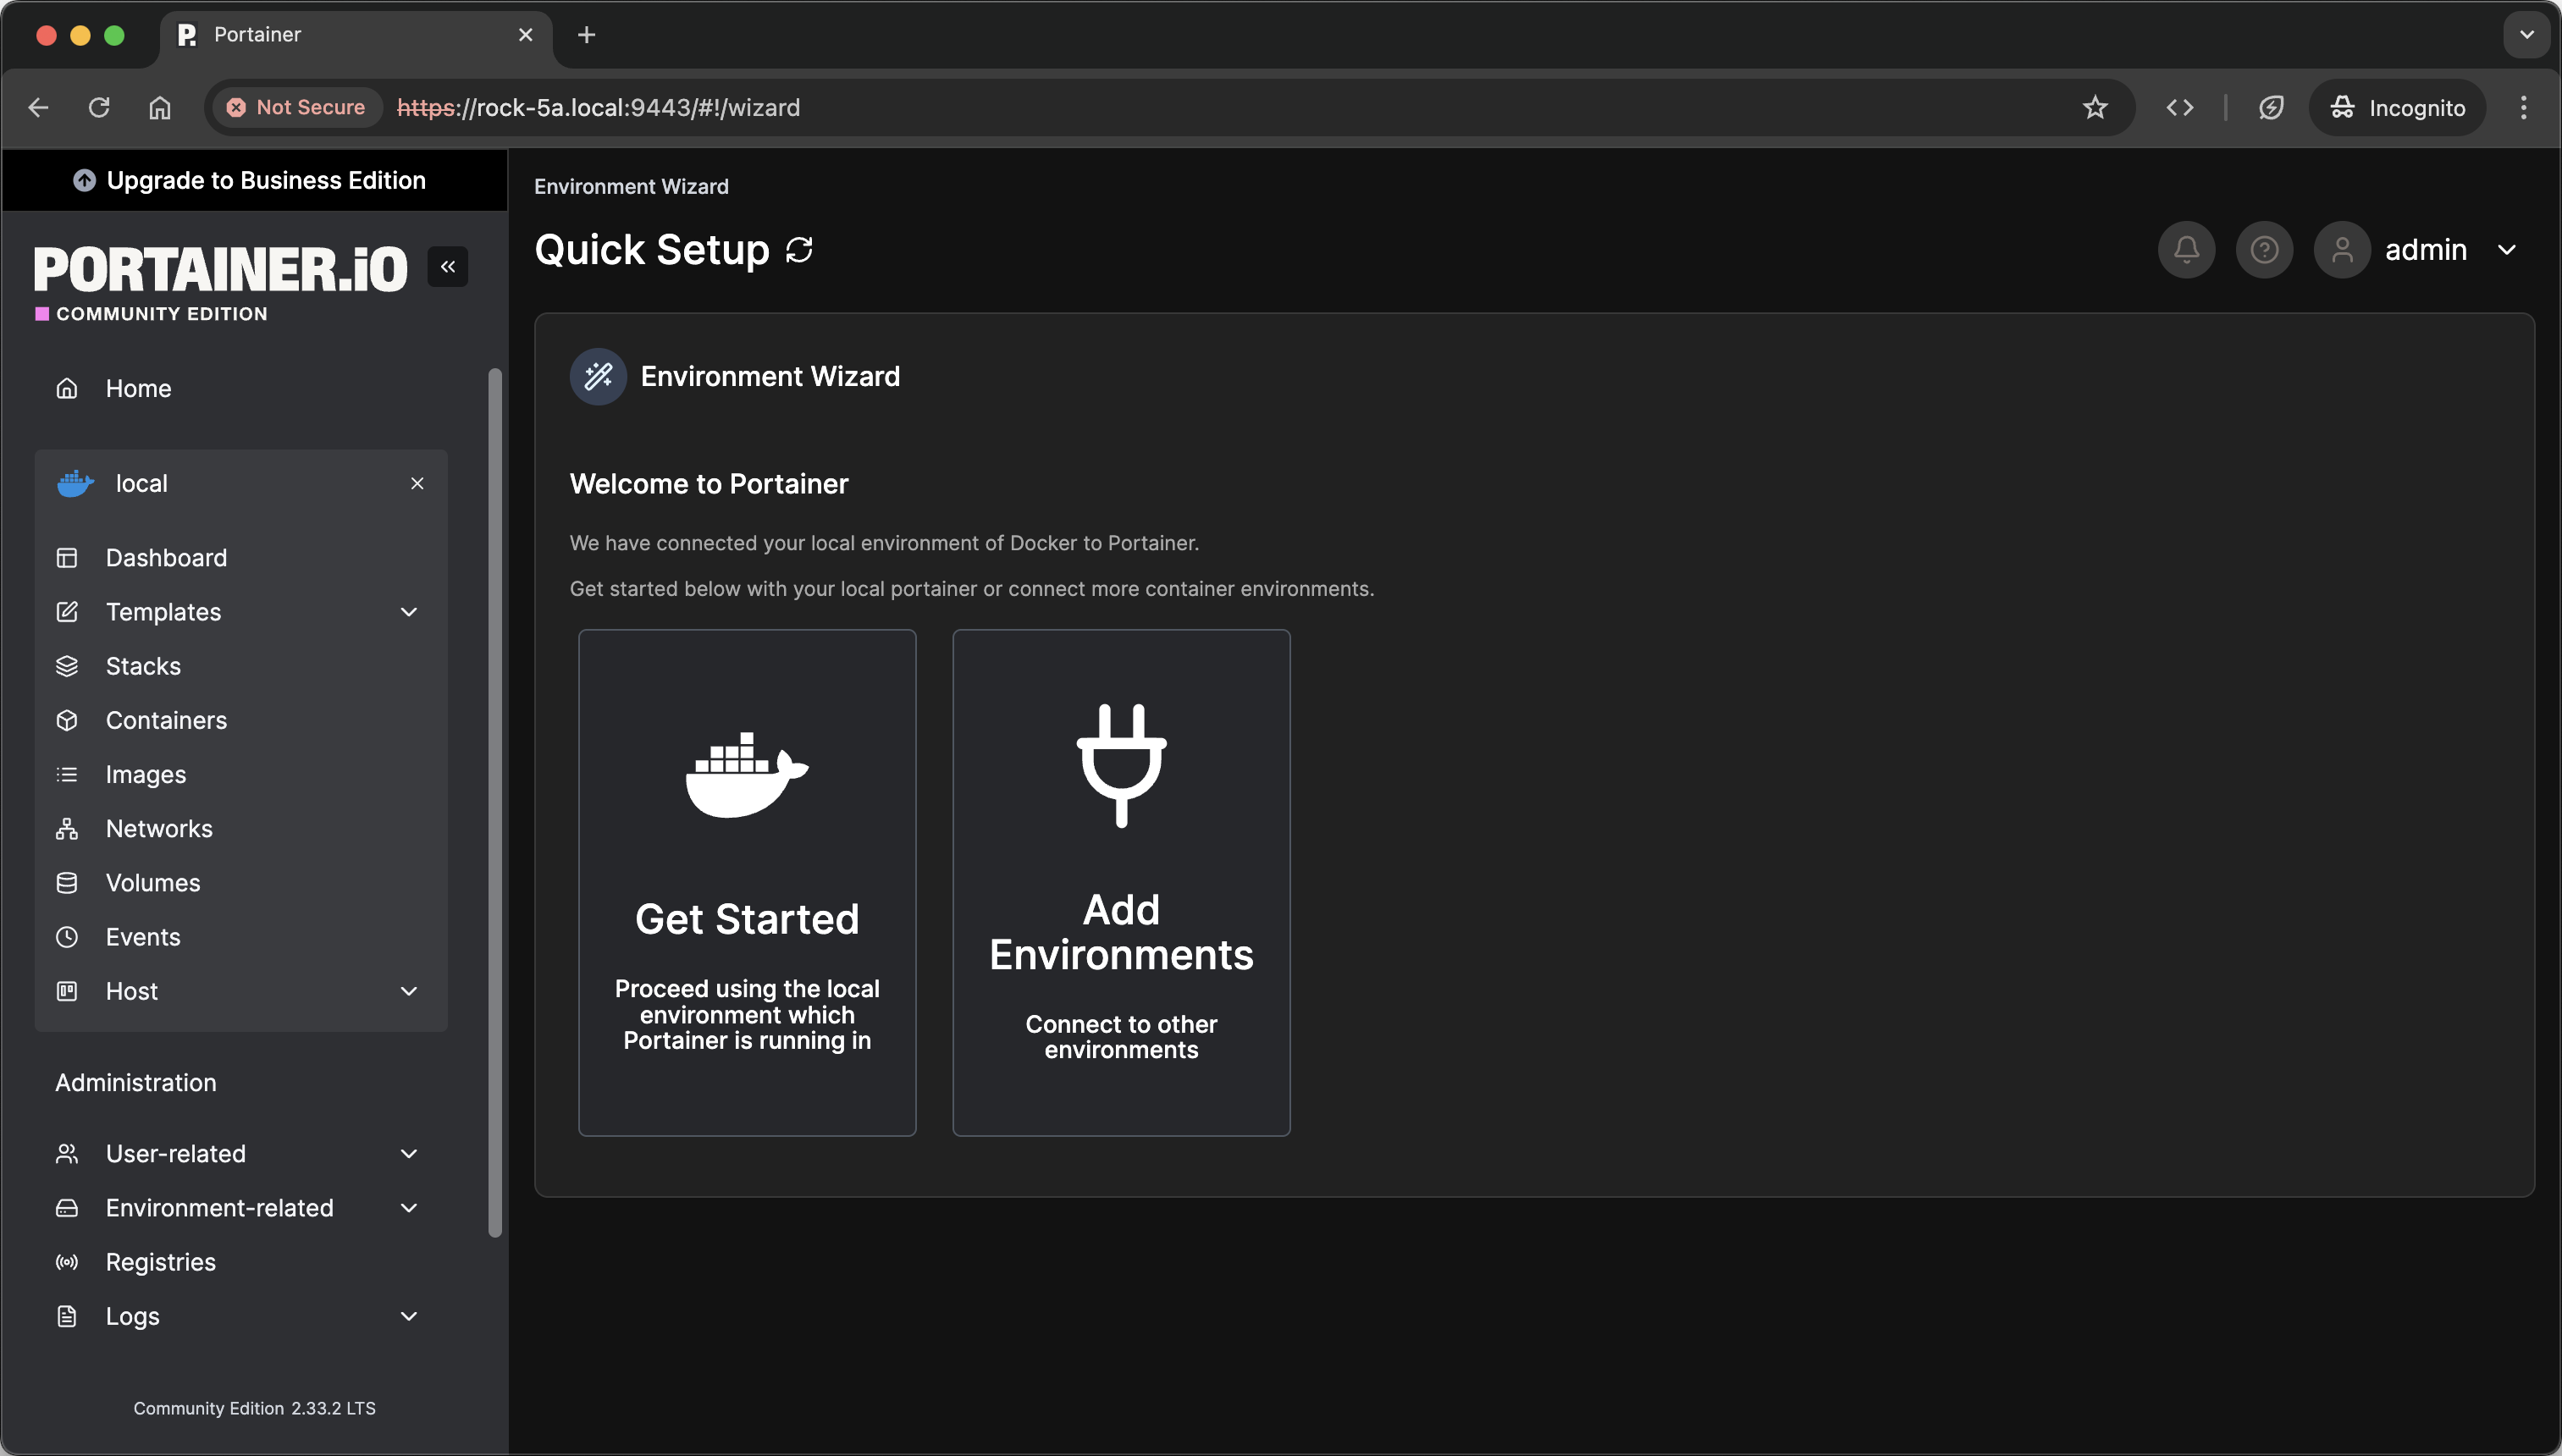Close the local environment with X
This screenshot has width=2562, height=1456.
point(417,483)
